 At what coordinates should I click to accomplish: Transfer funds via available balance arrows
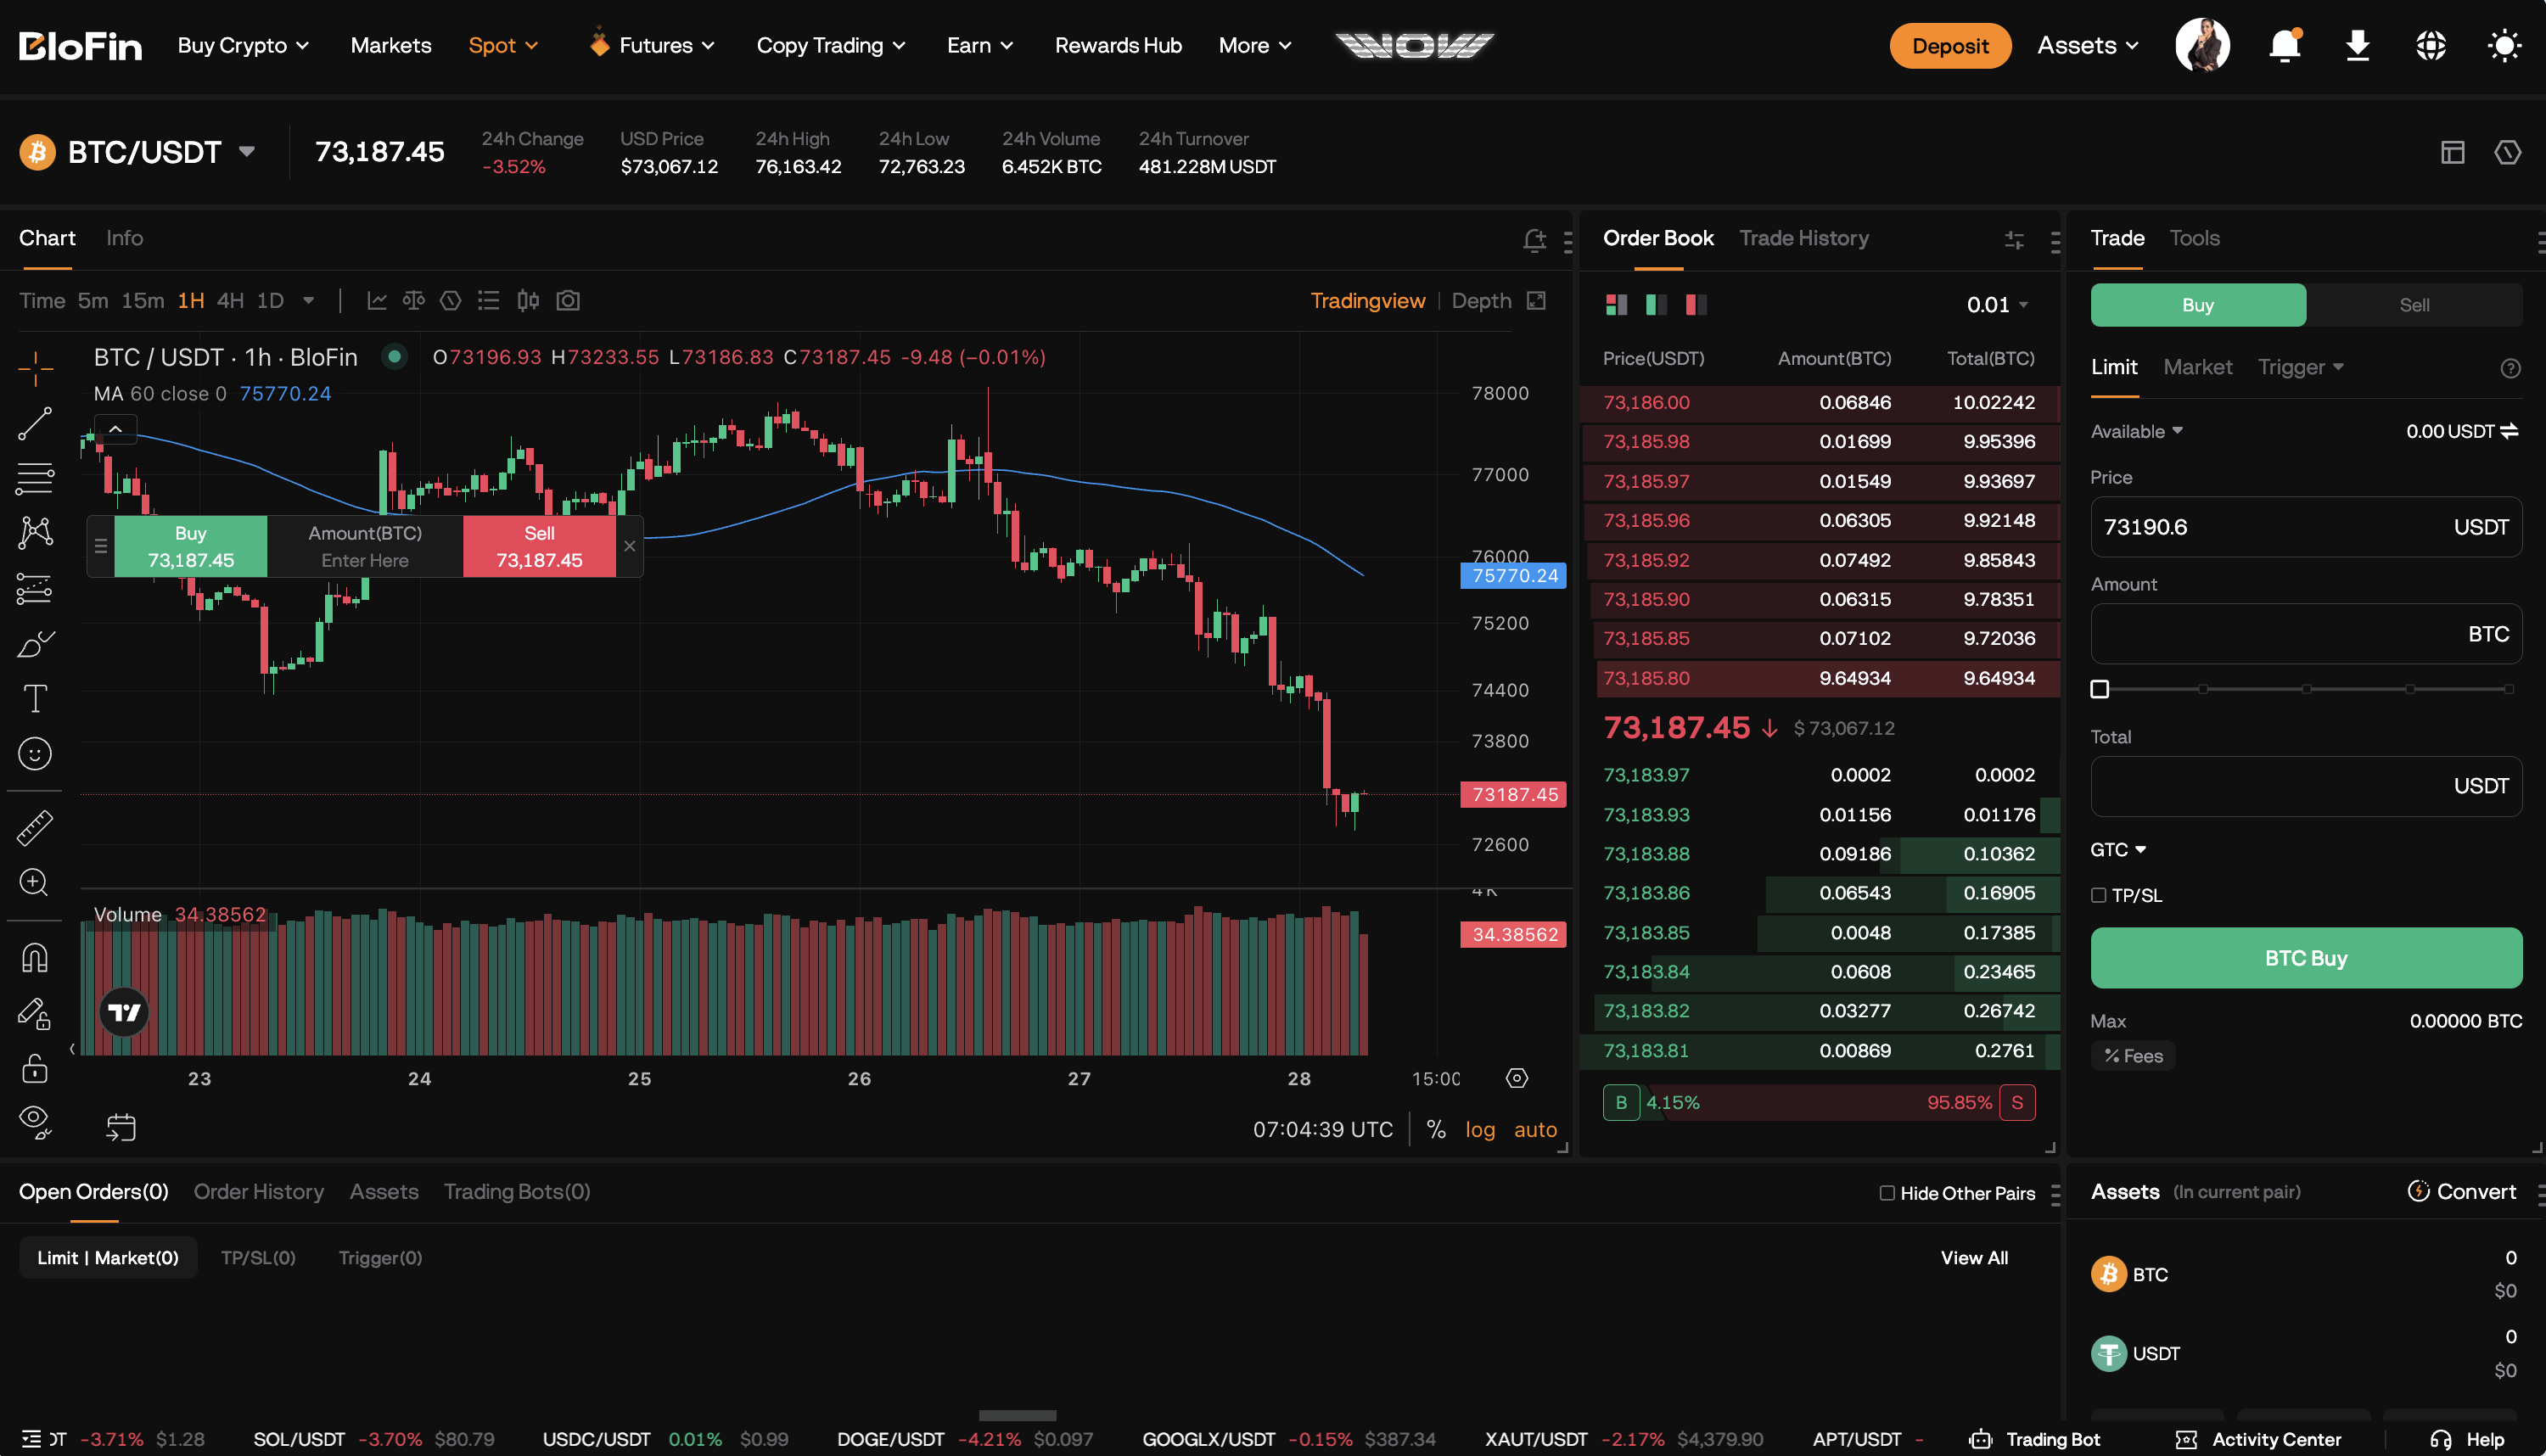tap(2509, 432)
